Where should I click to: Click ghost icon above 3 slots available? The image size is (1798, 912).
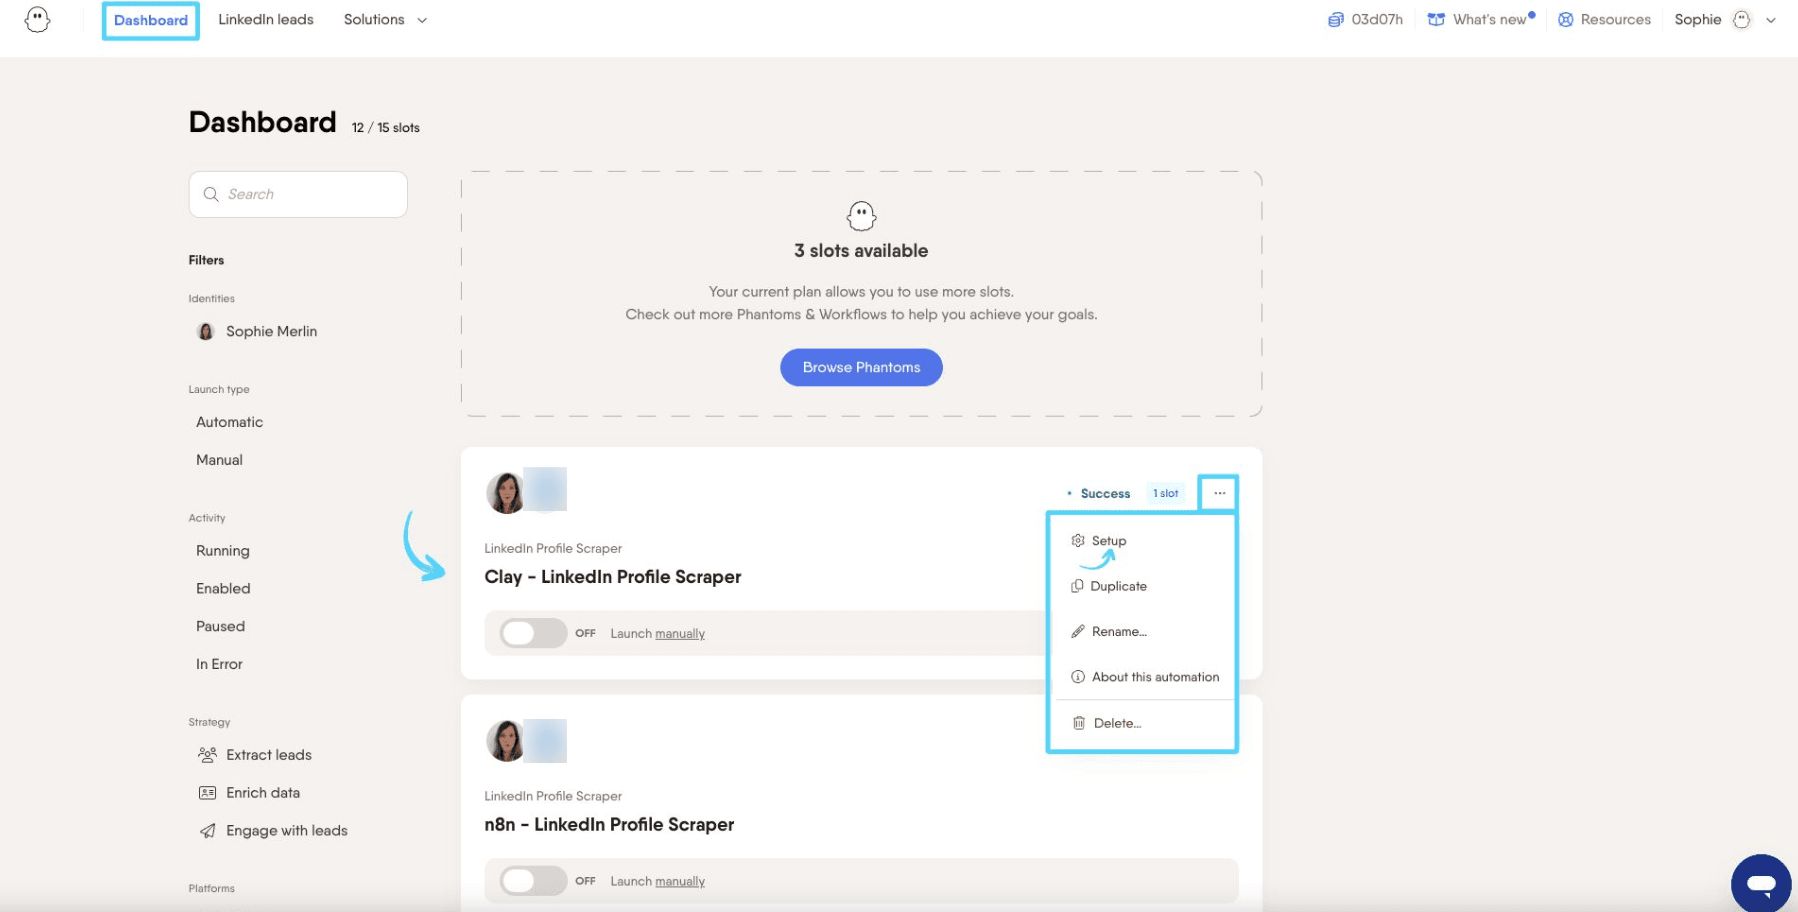[861, 216]
